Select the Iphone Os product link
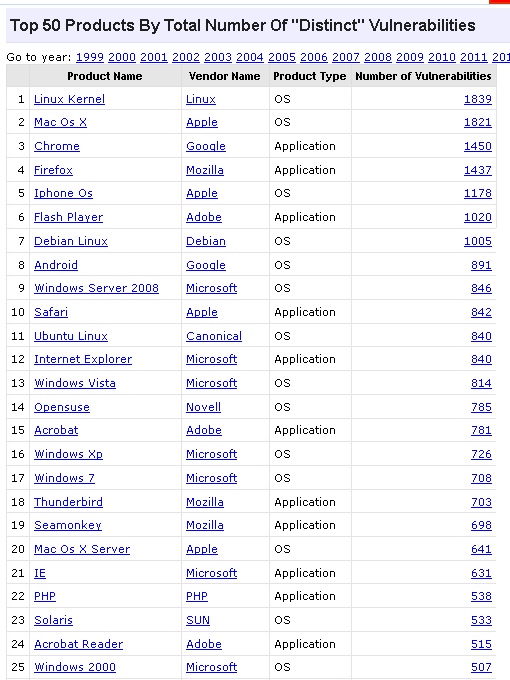The image size is (510, 680). click(63, 193)
